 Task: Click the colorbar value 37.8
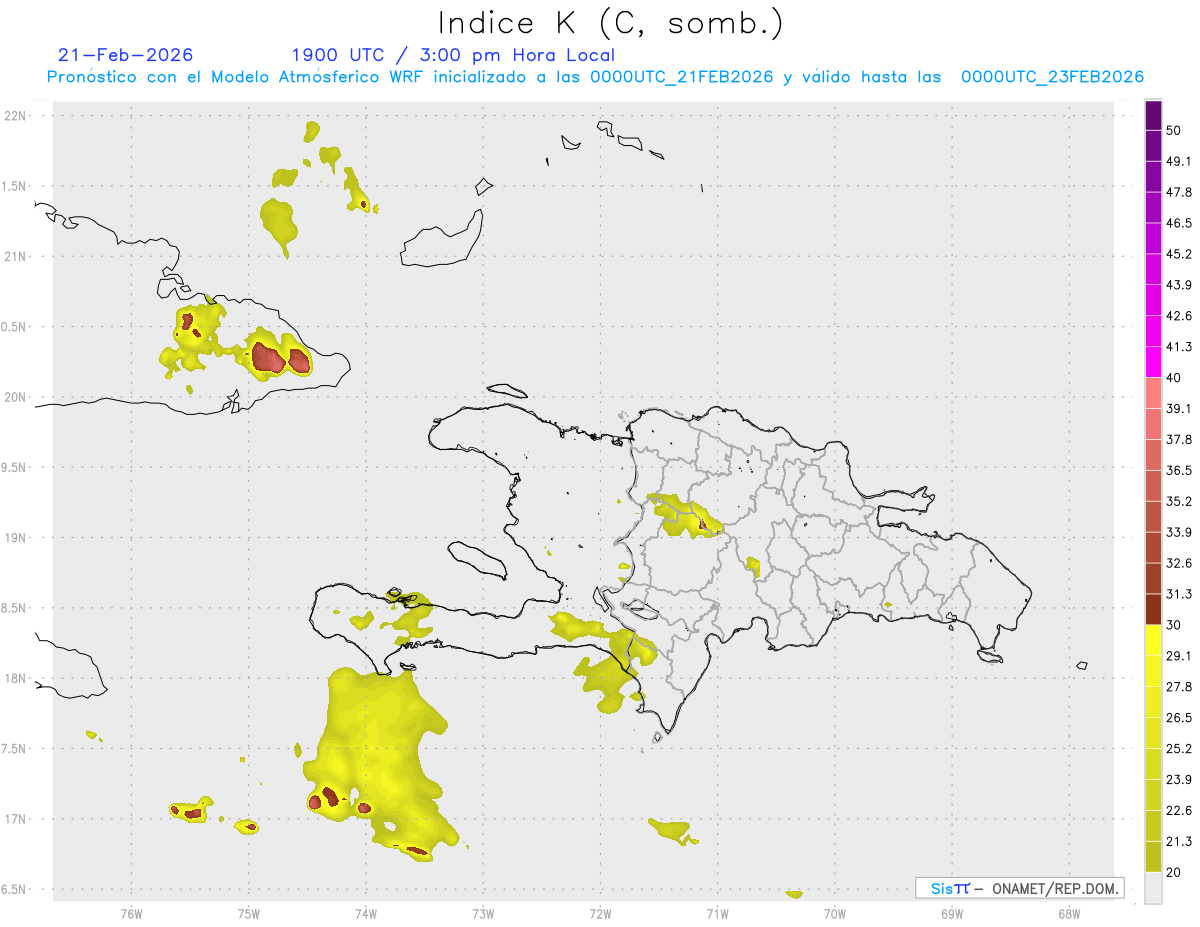pyautogui.click(x=1179, y=440)
